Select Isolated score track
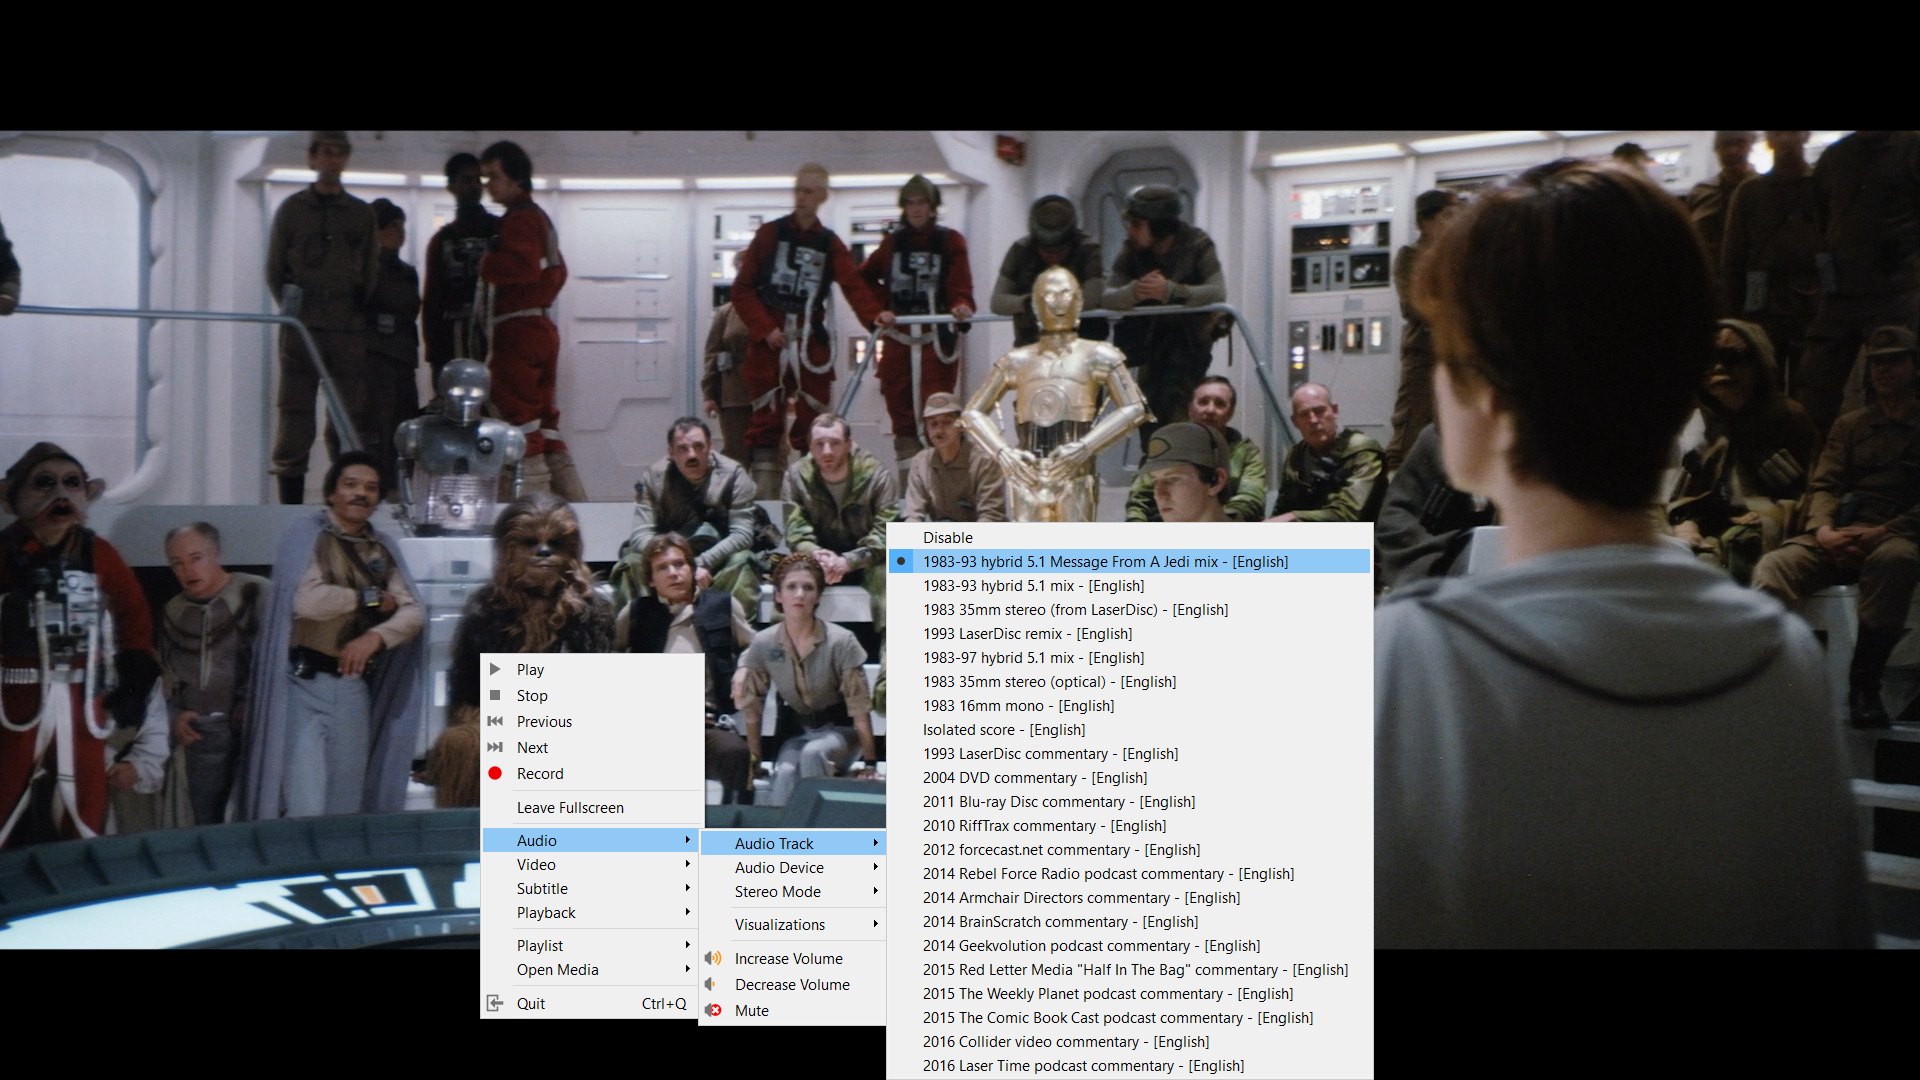This screenshot has height=1080, width=1920. [x=1129, y=729]
